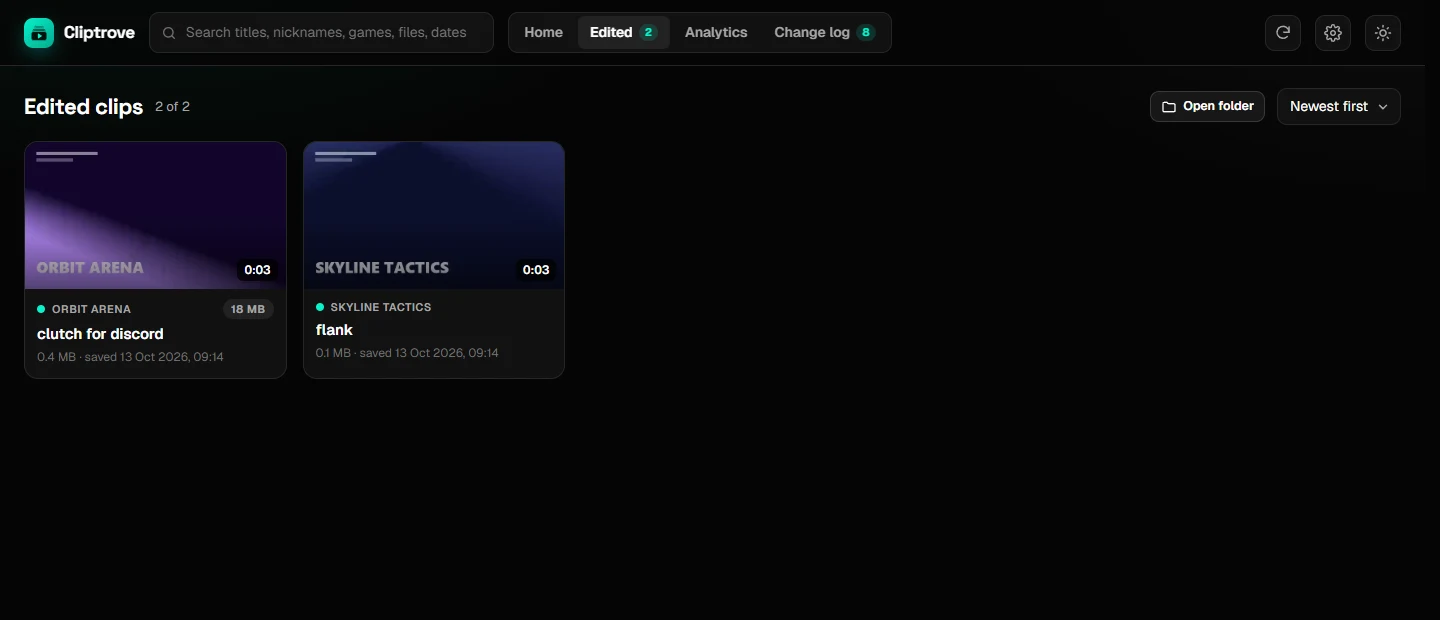This screenshot has width=1440, height=620.
Task: Click the search magnifier icon
Action: click(169, 33)
